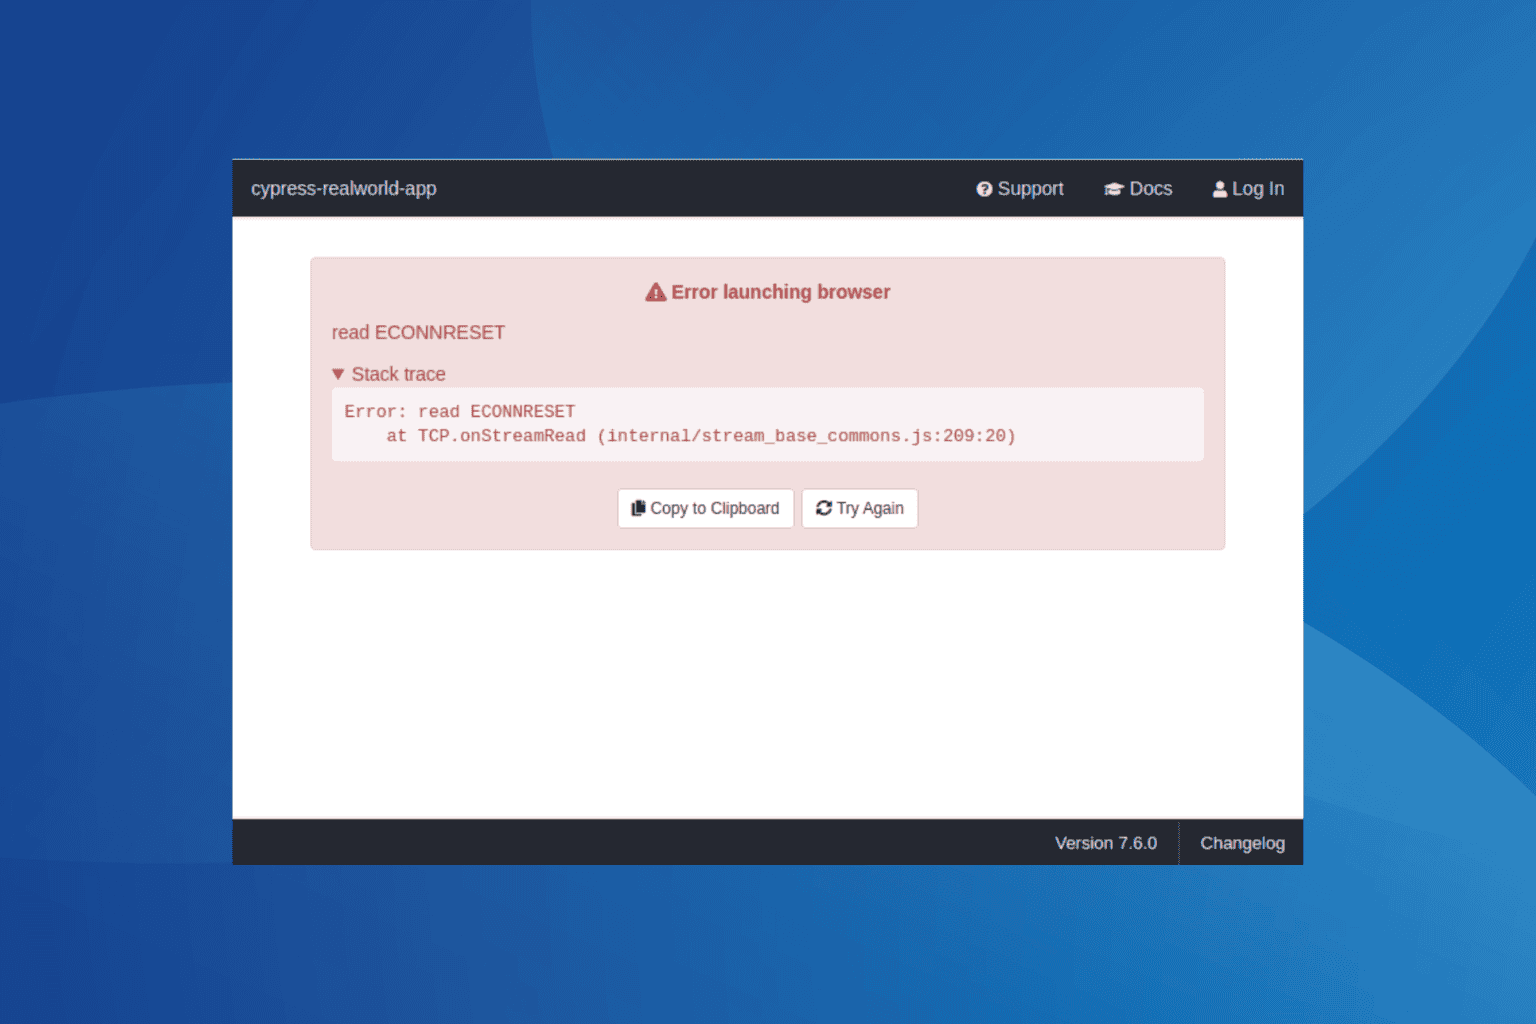This screenshot has width=1536, height=1024.
Task: Click the 'Error: read ECONNRESET' trace line
Action: click(x=460, y=411)
